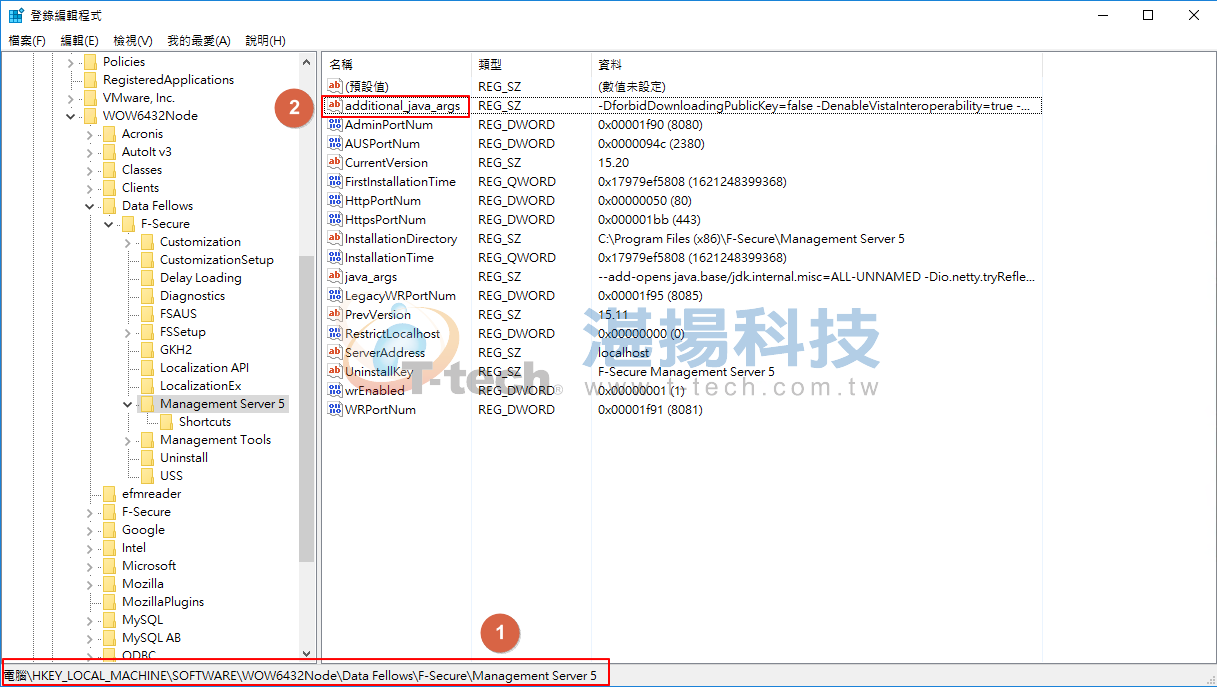Click the folder icon of Diagnostics
The height and width of the screenshot is (687, 1217).
tap(147, 296)
